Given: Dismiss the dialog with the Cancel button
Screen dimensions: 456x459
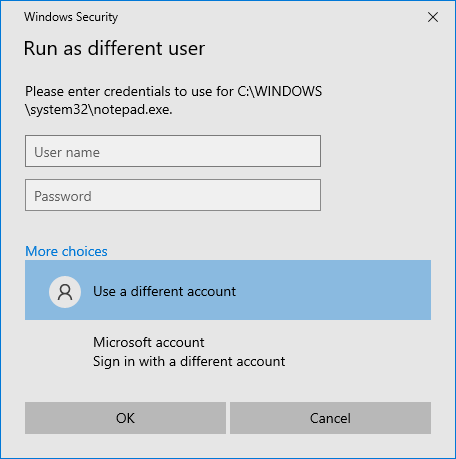Looking at the screenshot, I should [x=330, y=418].
